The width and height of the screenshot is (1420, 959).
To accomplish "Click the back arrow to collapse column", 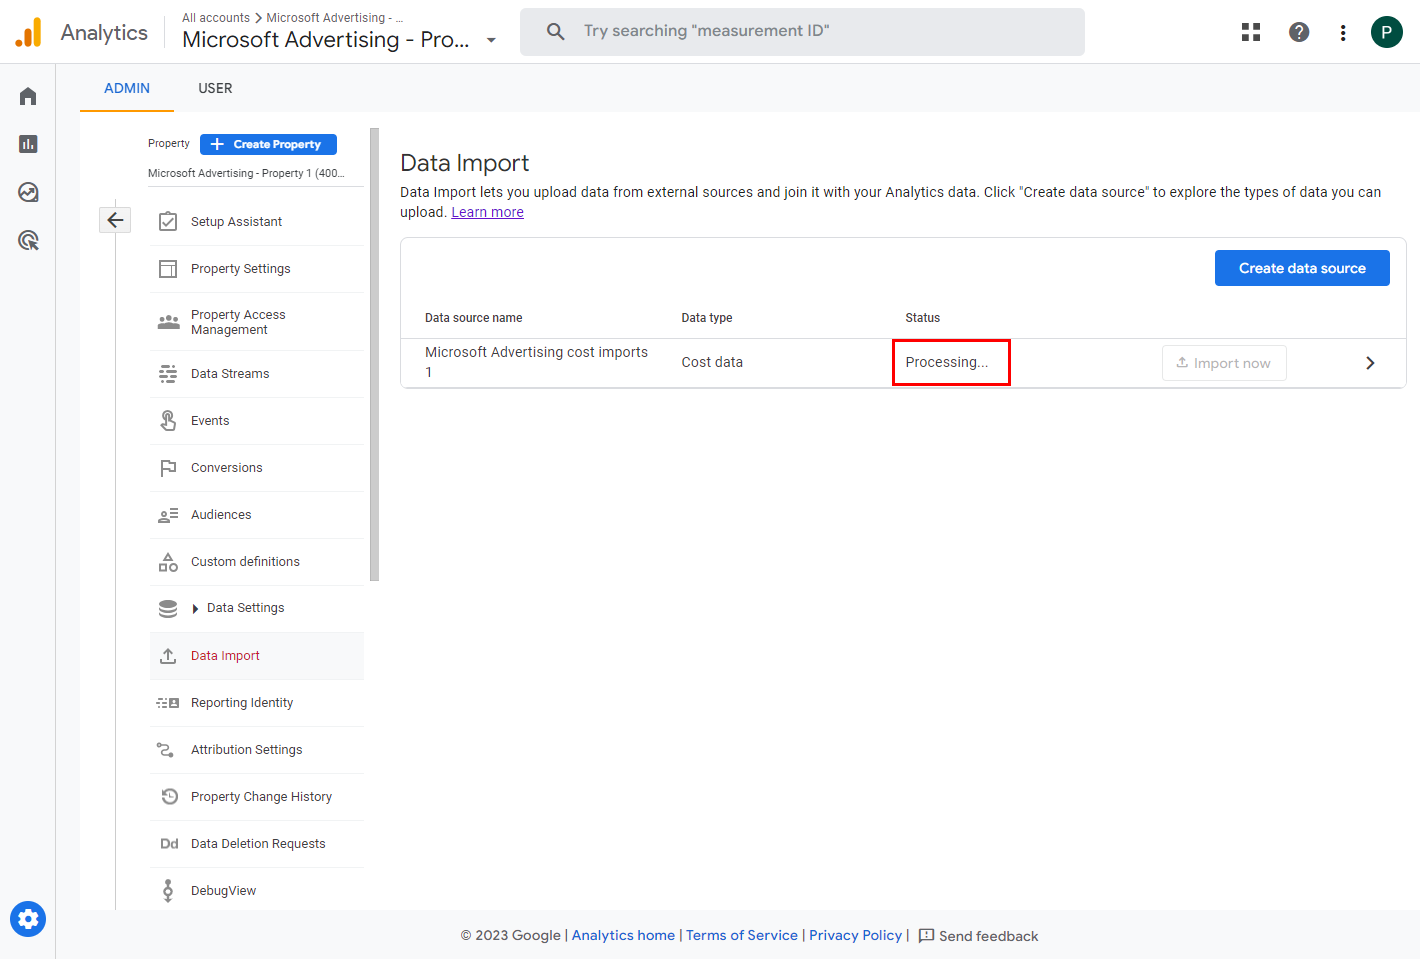I will [x=115, y=220].
